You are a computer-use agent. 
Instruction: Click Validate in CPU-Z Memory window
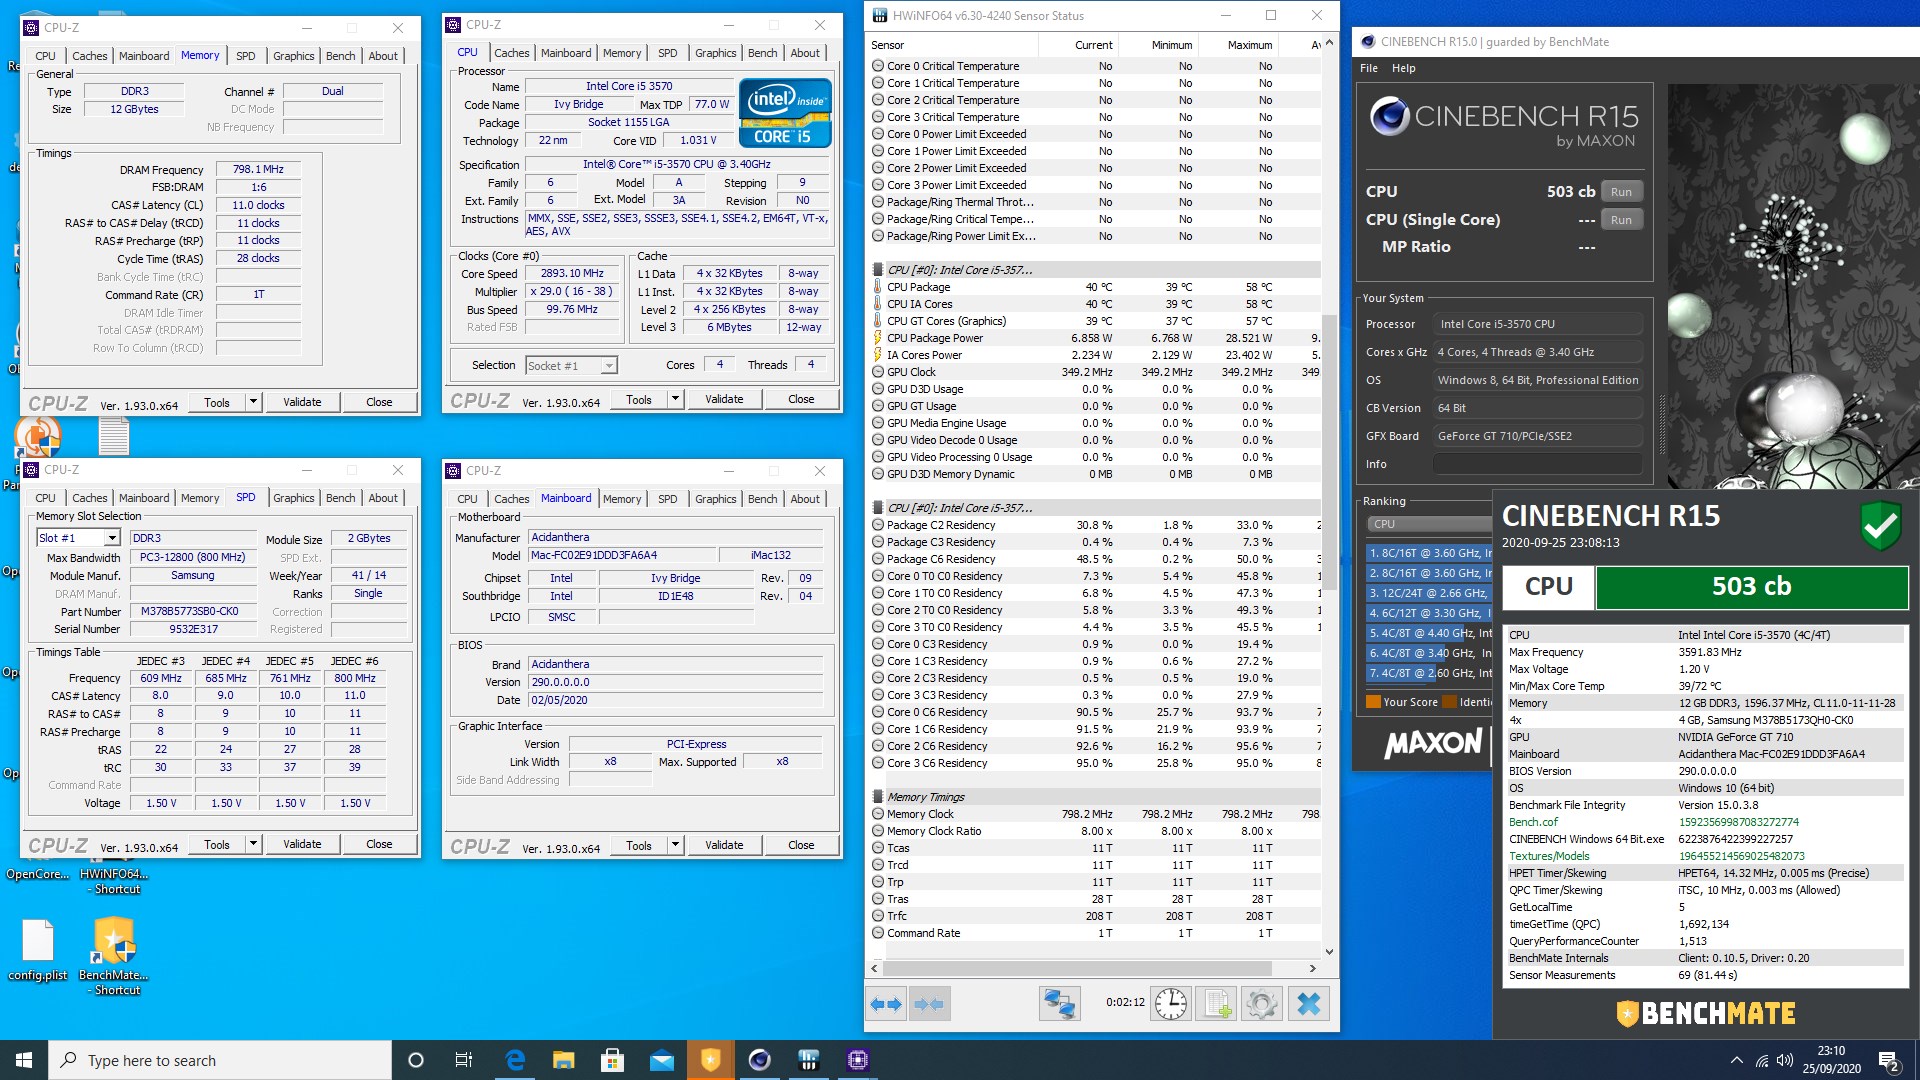(302, 402)
